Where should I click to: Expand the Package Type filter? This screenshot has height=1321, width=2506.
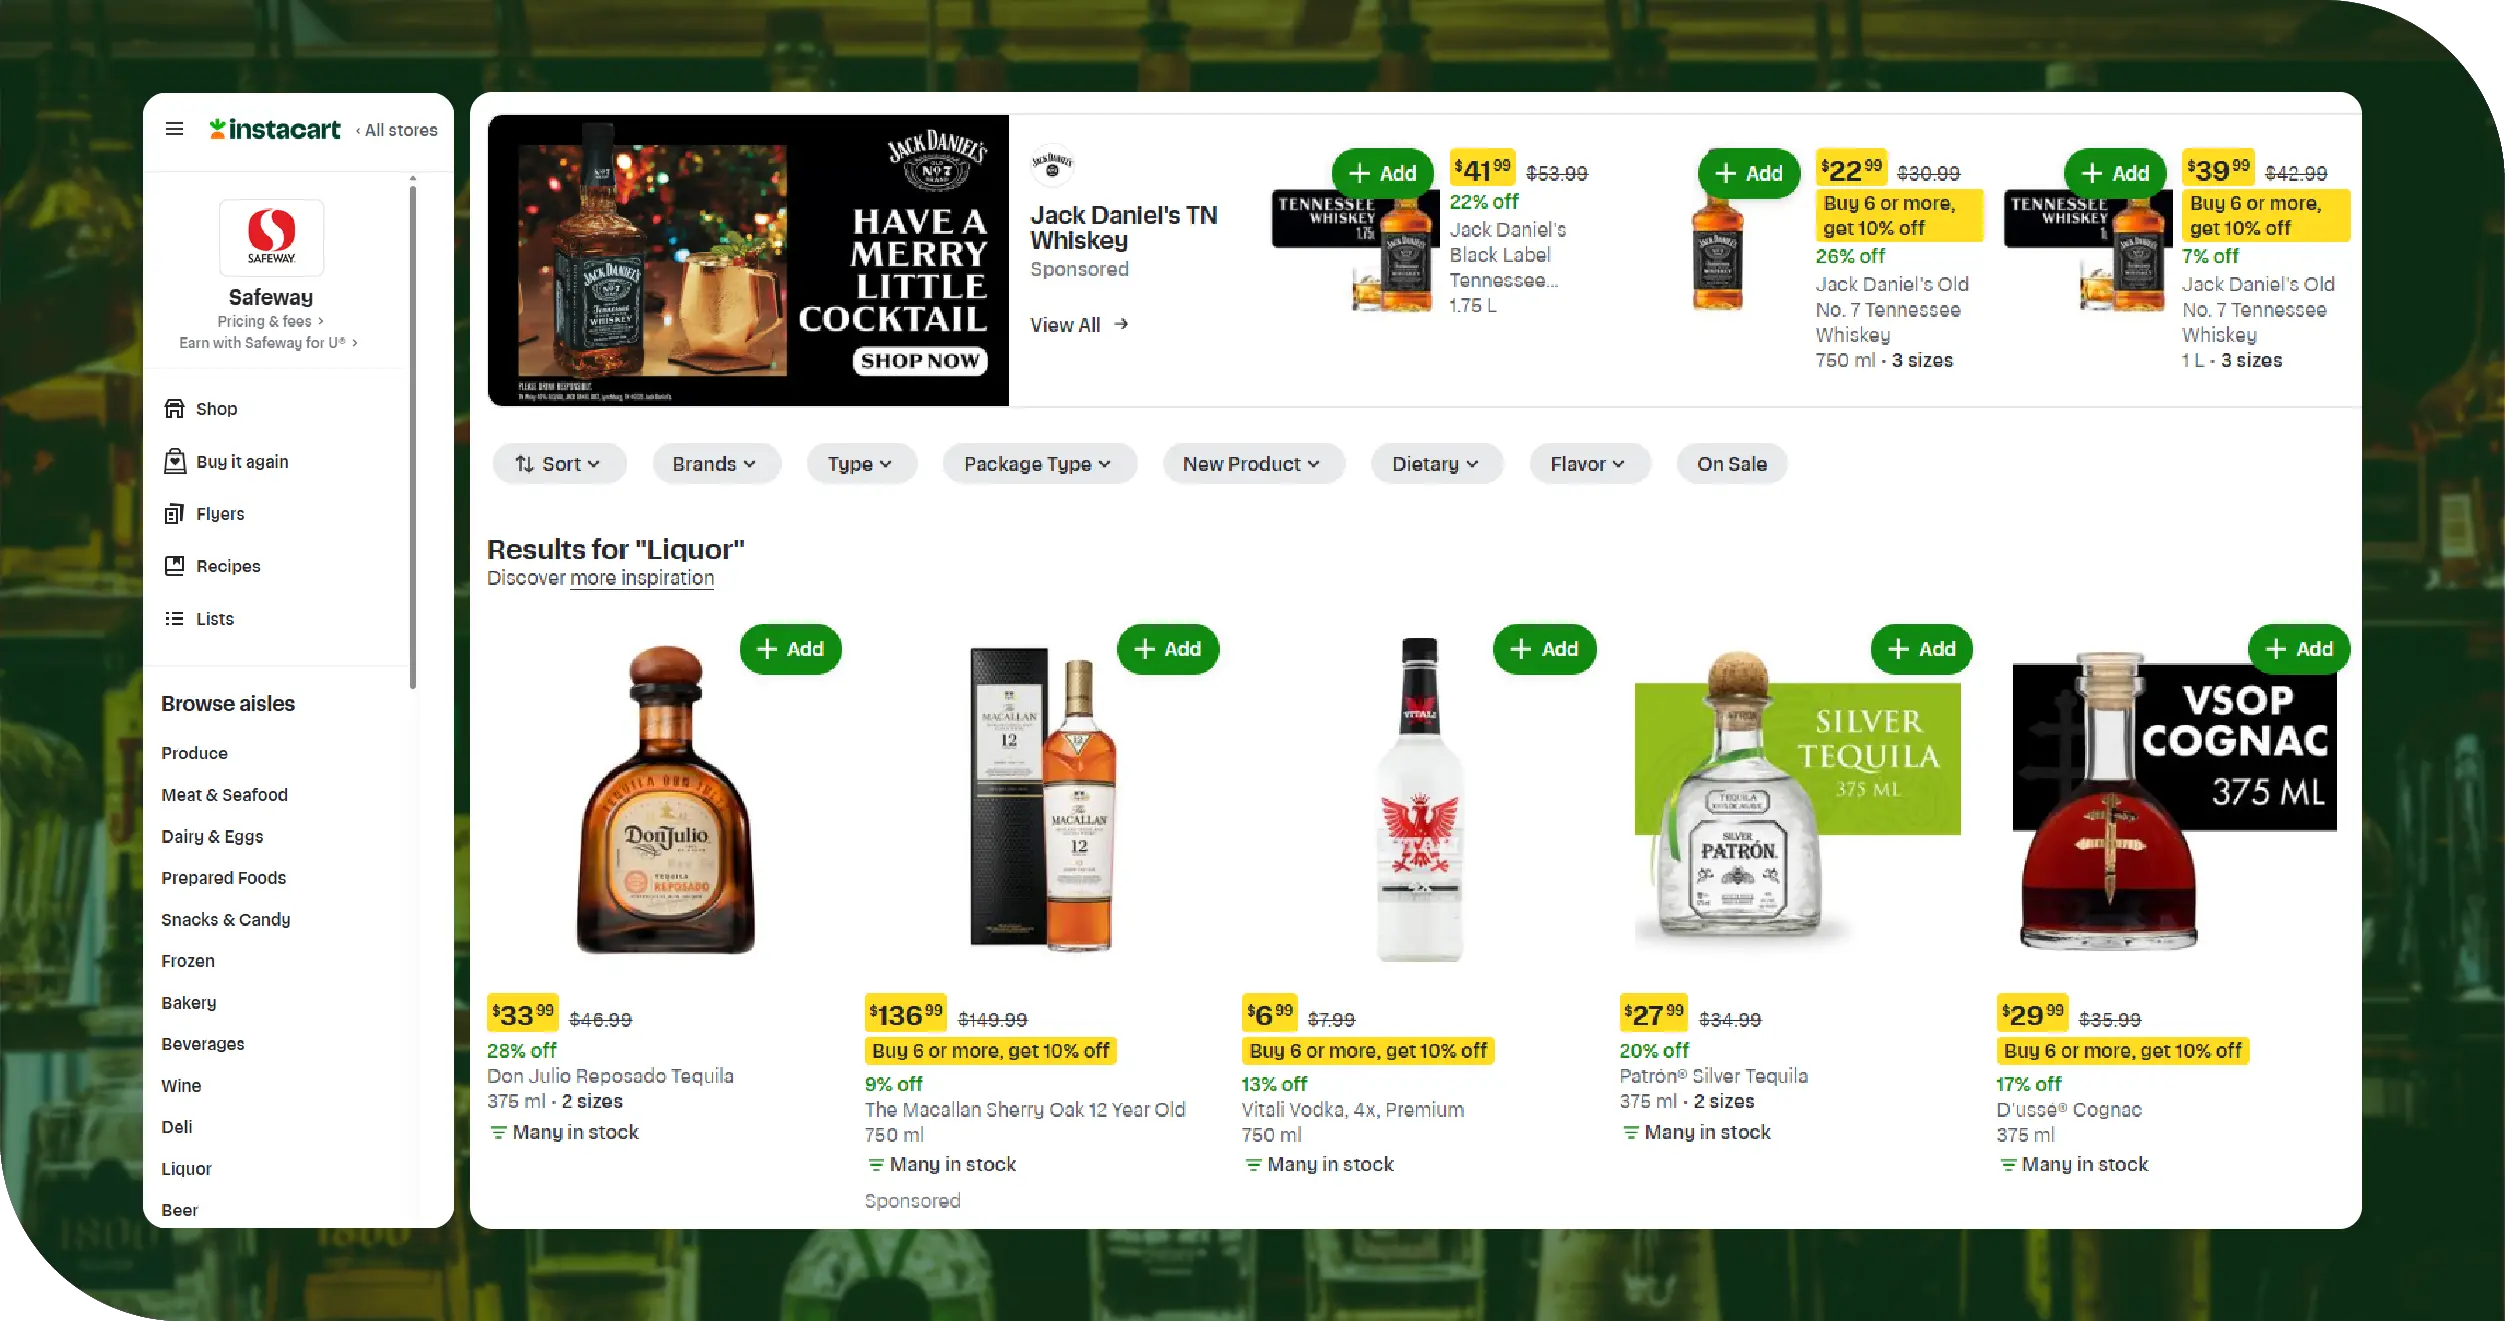pyautogui.click(x=1039, y=464)
